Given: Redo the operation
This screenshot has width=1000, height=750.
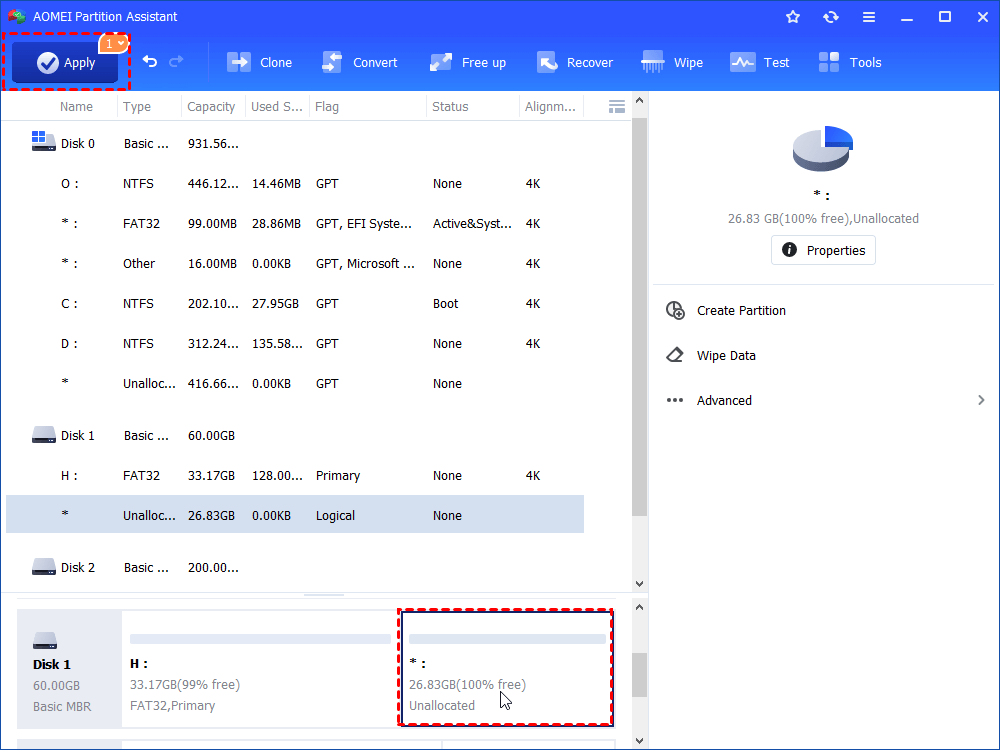Looking at the screenshot, I should [x=176, y=62].
